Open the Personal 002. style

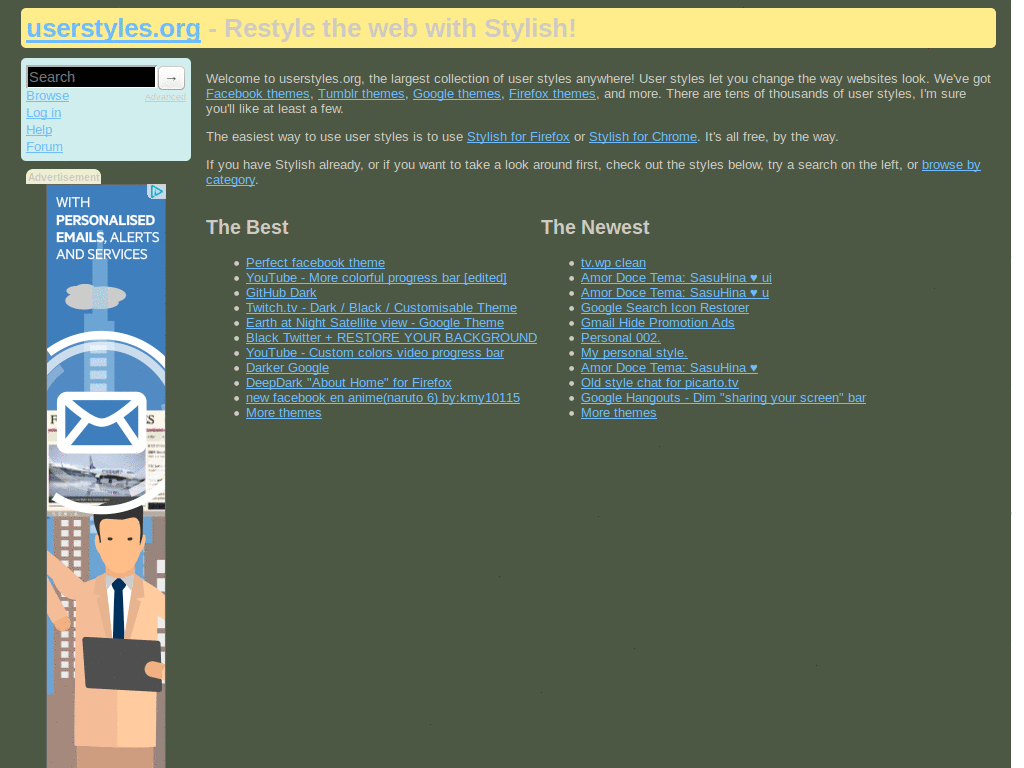pos(620,338)
